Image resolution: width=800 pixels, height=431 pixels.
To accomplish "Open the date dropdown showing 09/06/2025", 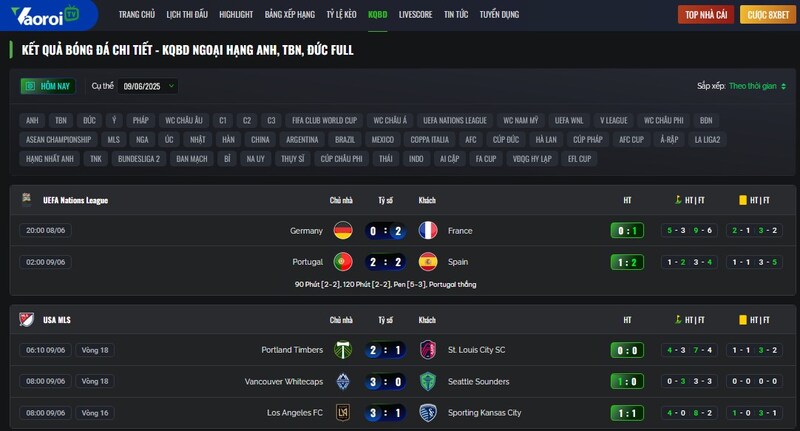I will pyautogui.click(x=148, y=86).
